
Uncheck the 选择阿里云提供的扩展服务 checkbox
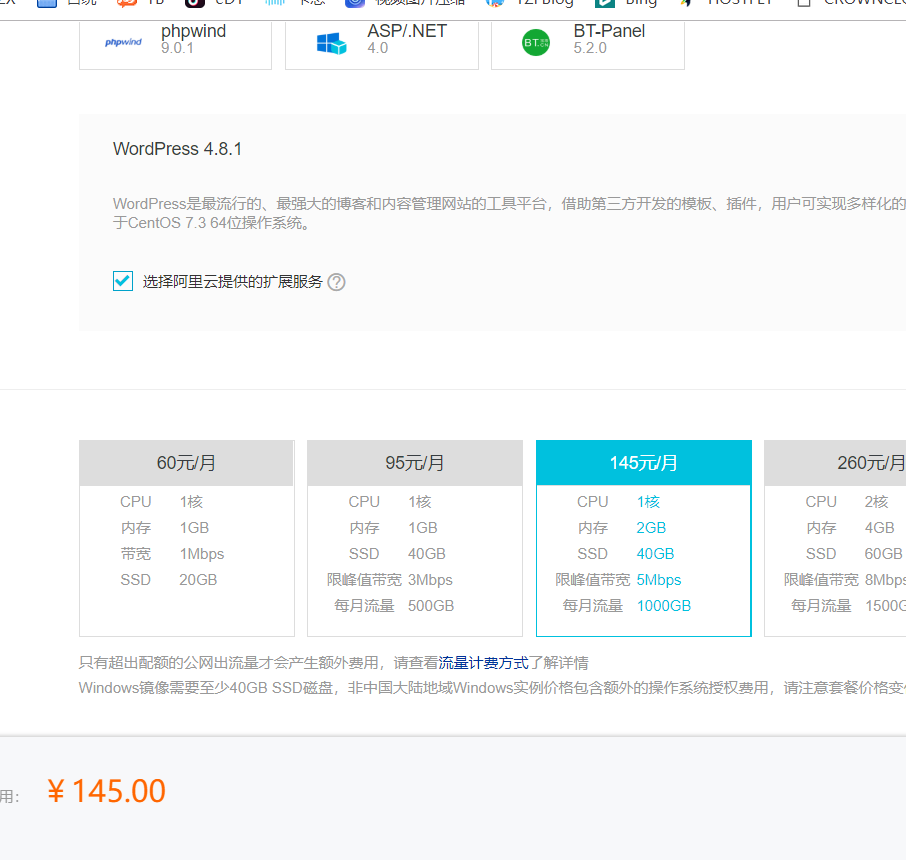[123, 281]
